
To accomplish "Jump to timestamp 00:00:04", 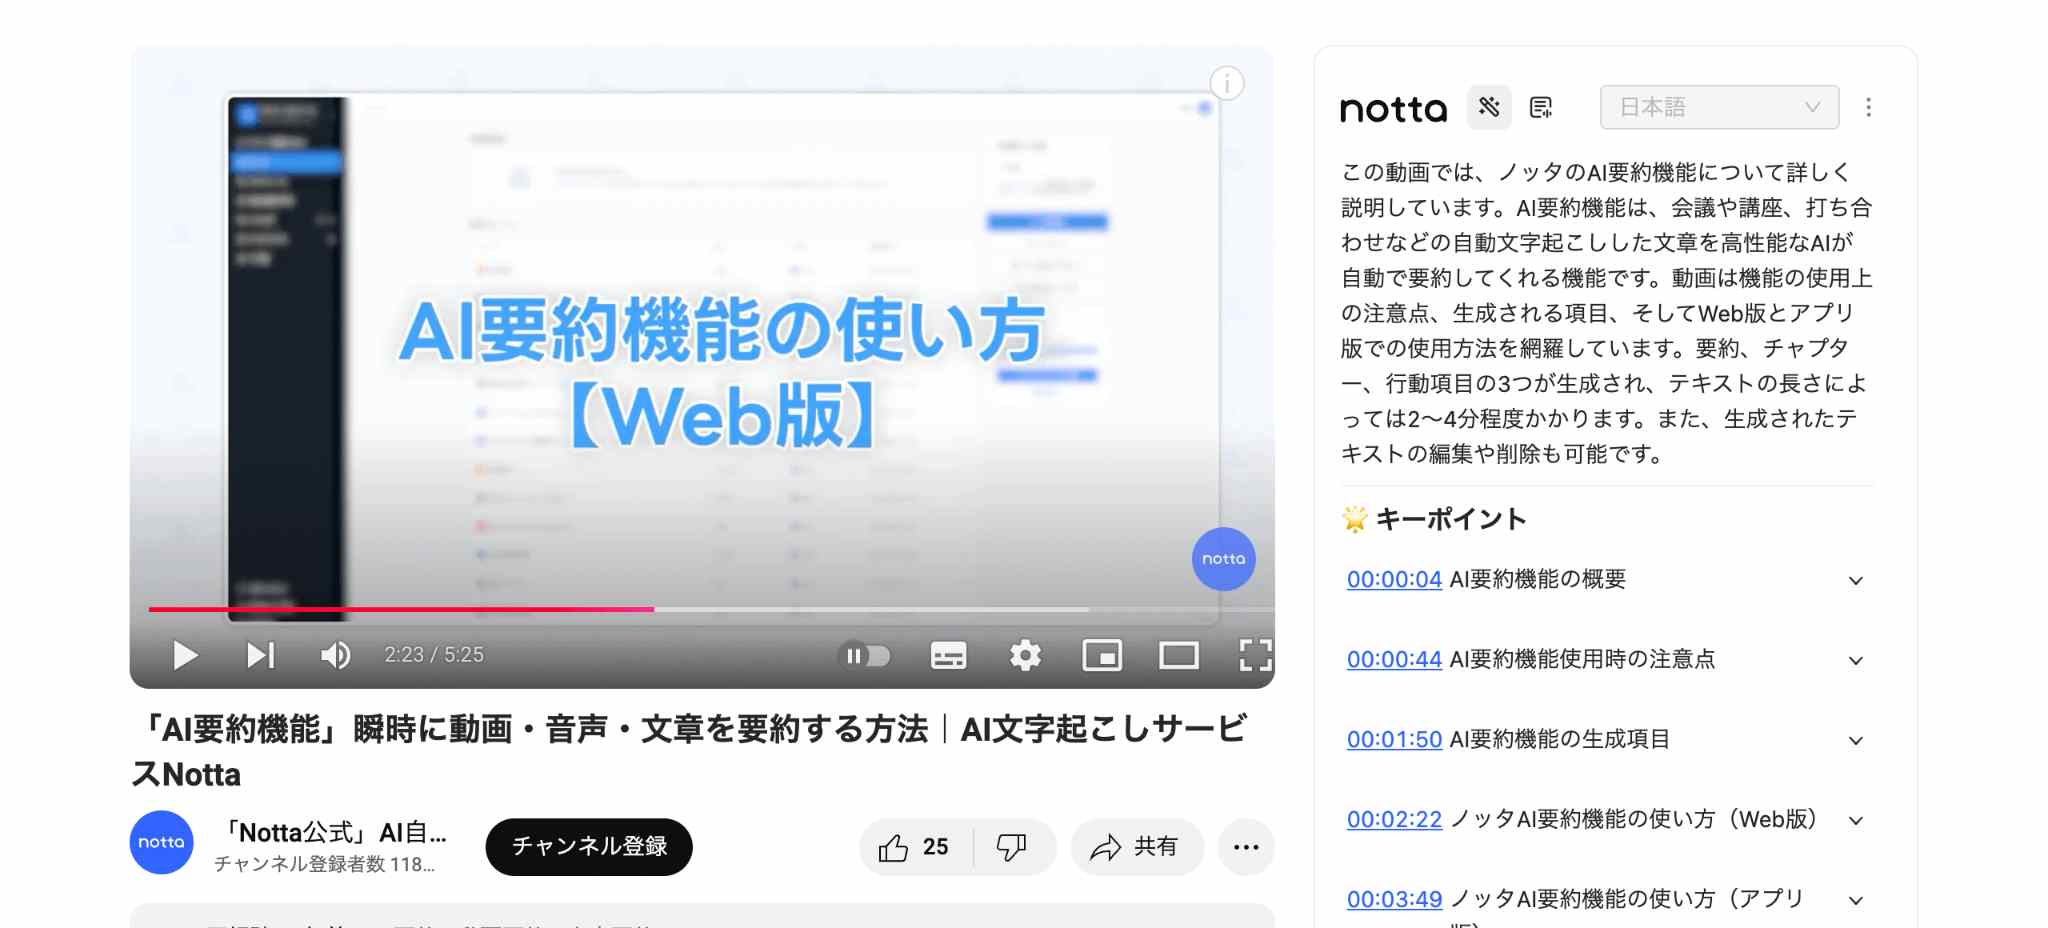I will (1394, 579).
